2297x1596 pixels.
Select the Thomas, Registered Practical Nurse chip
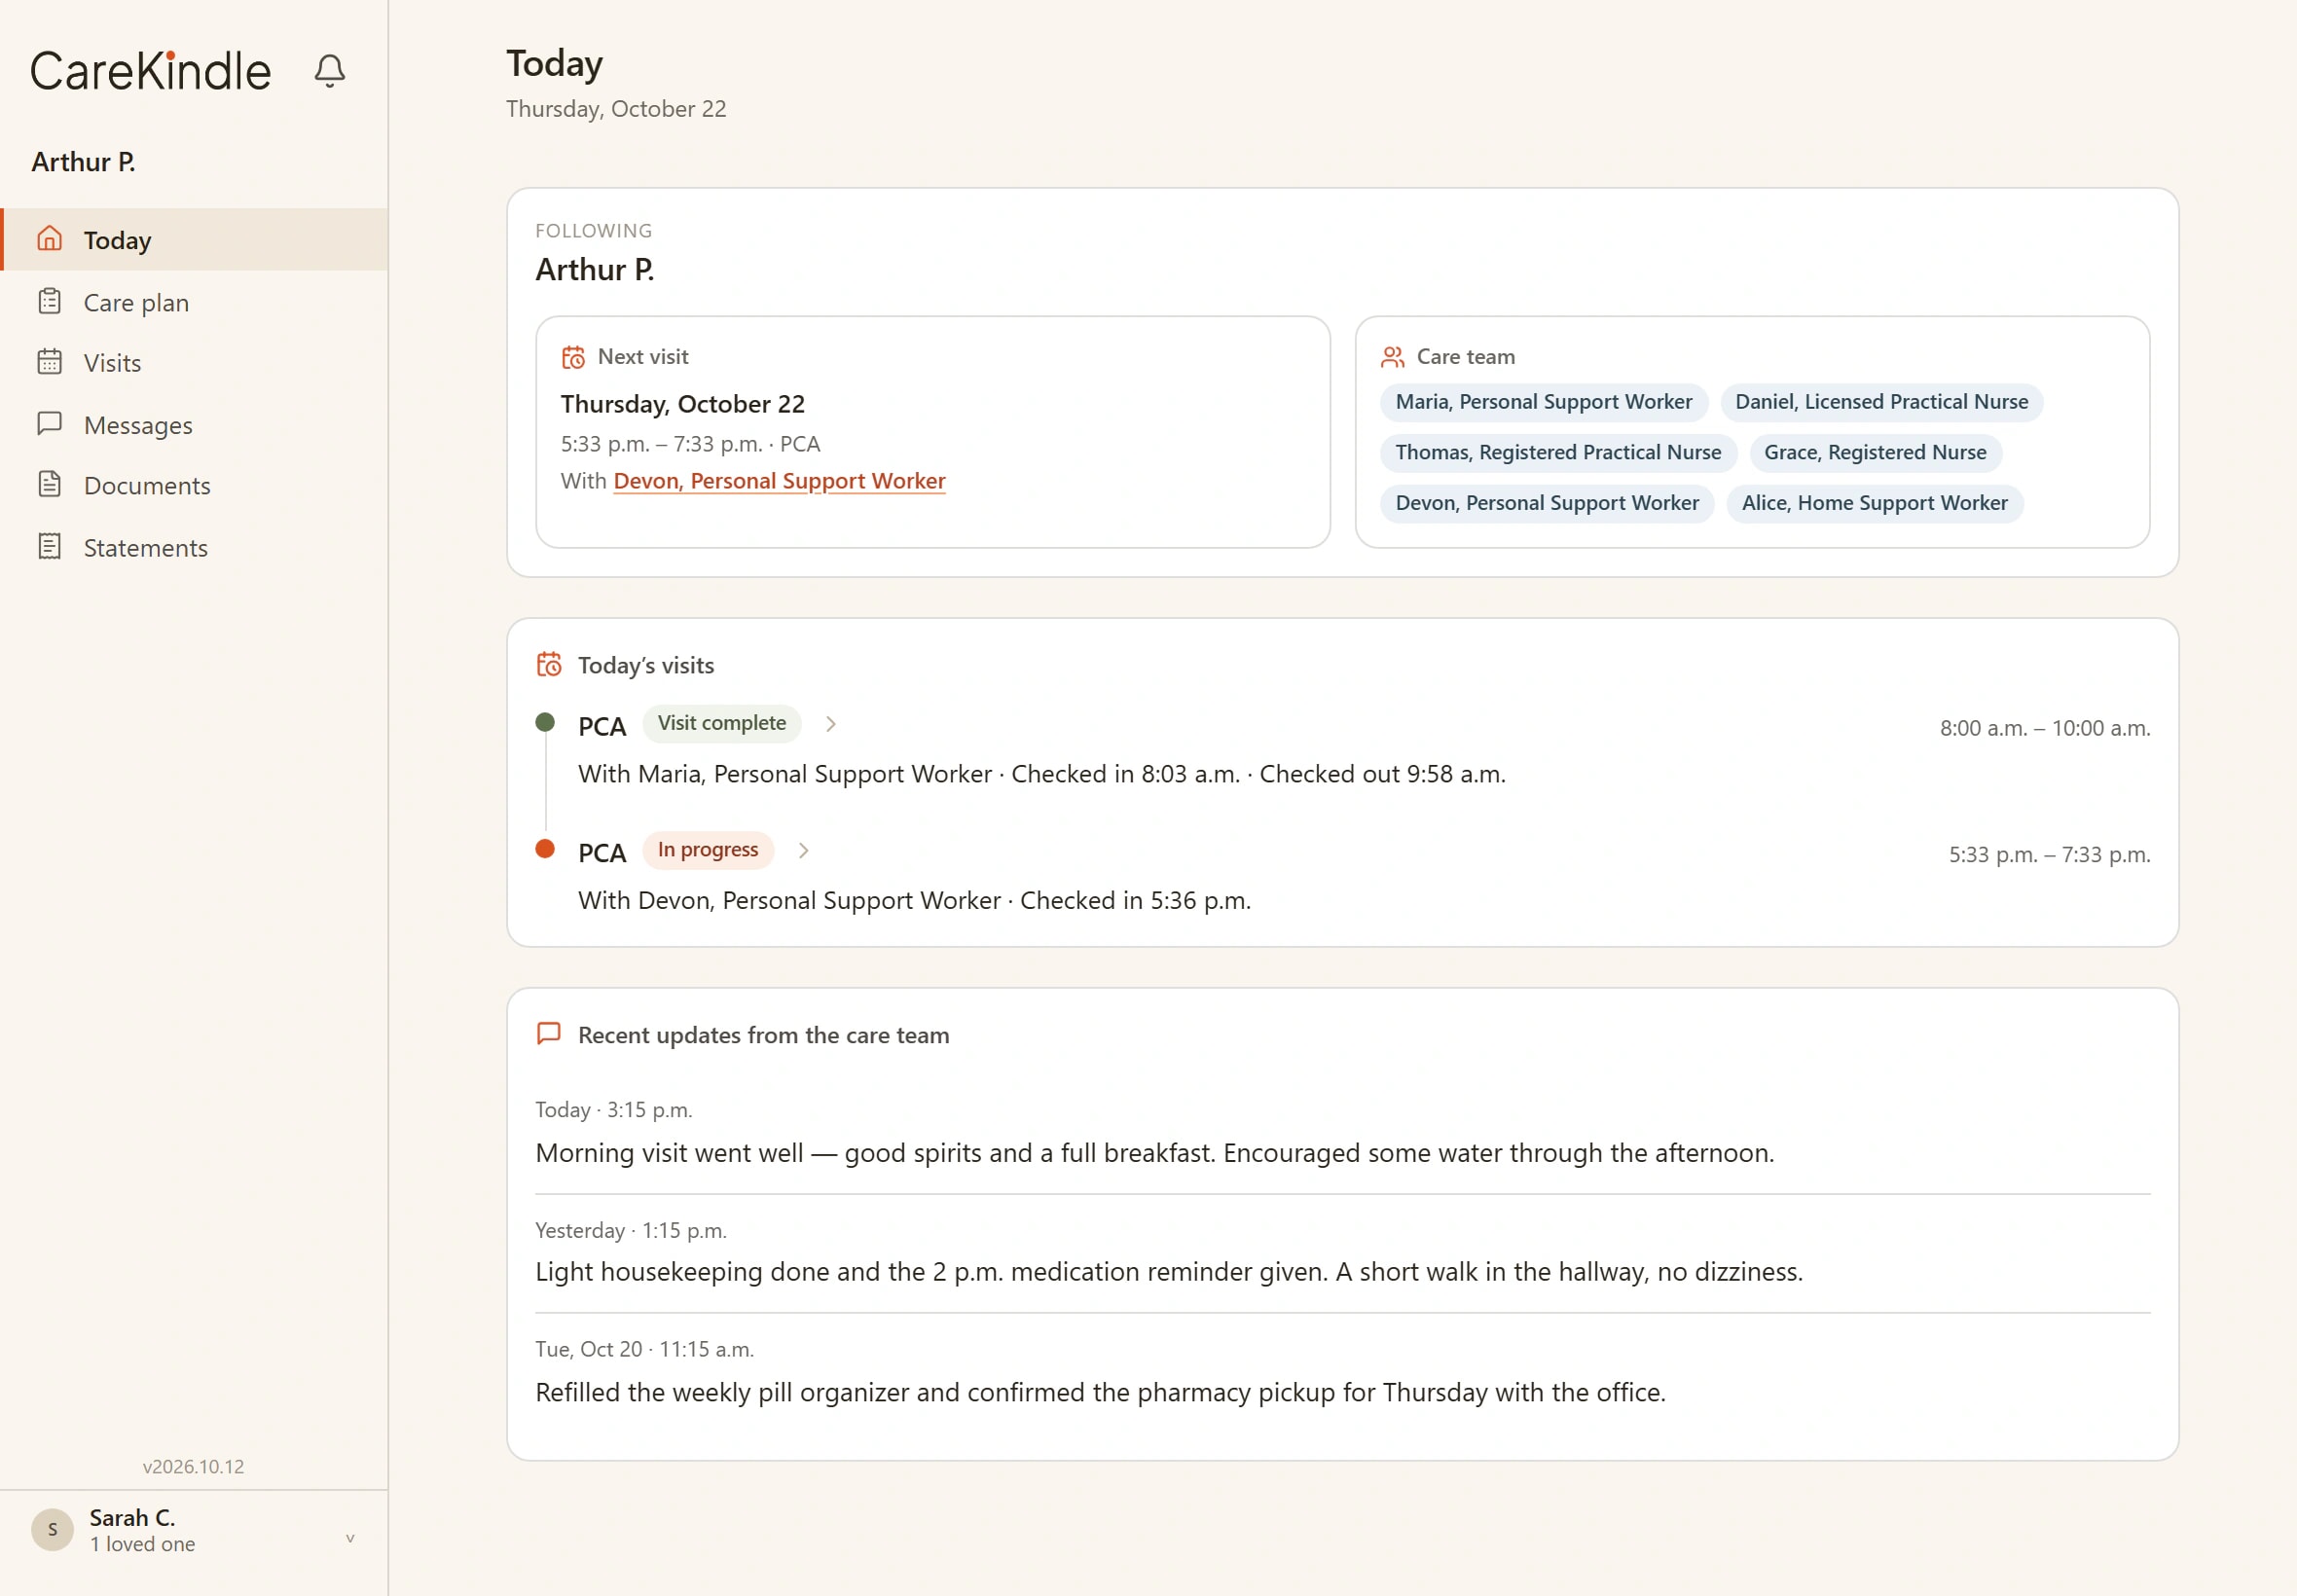(1558, 453)
